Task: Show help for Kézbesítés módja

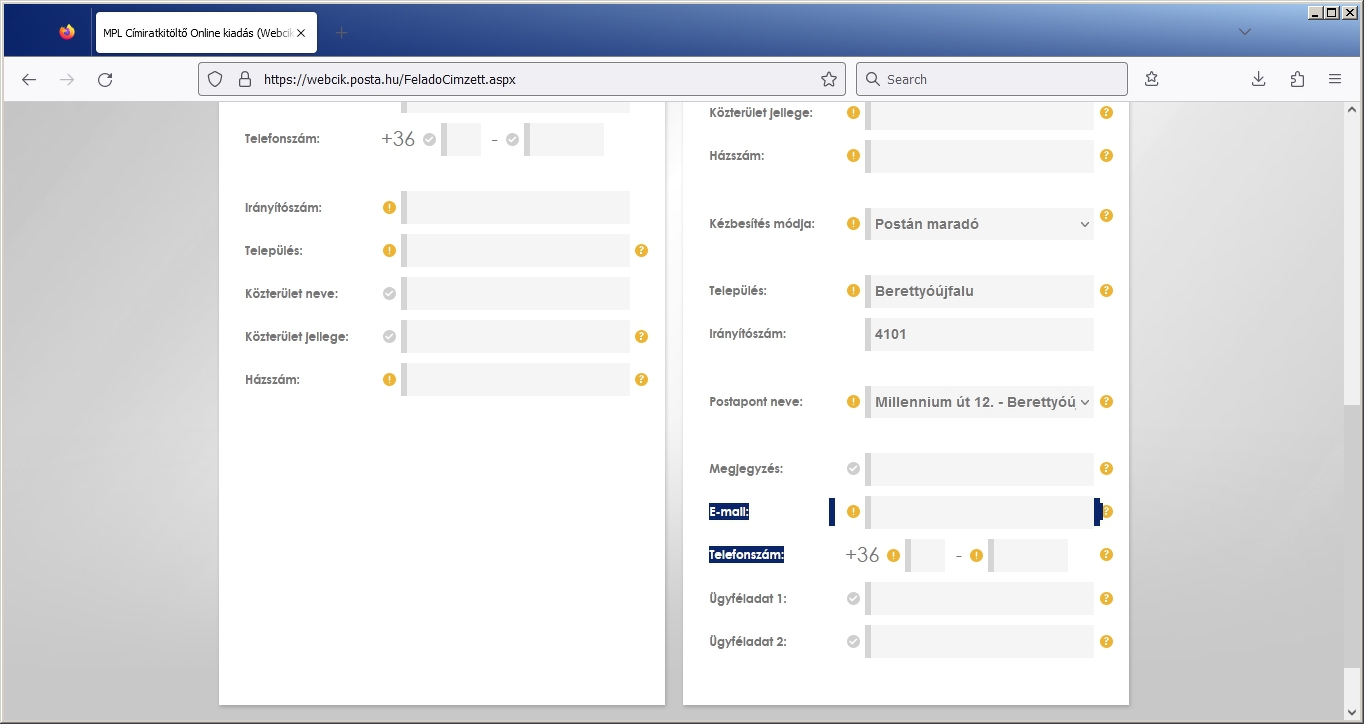Action: point(1106,215)
